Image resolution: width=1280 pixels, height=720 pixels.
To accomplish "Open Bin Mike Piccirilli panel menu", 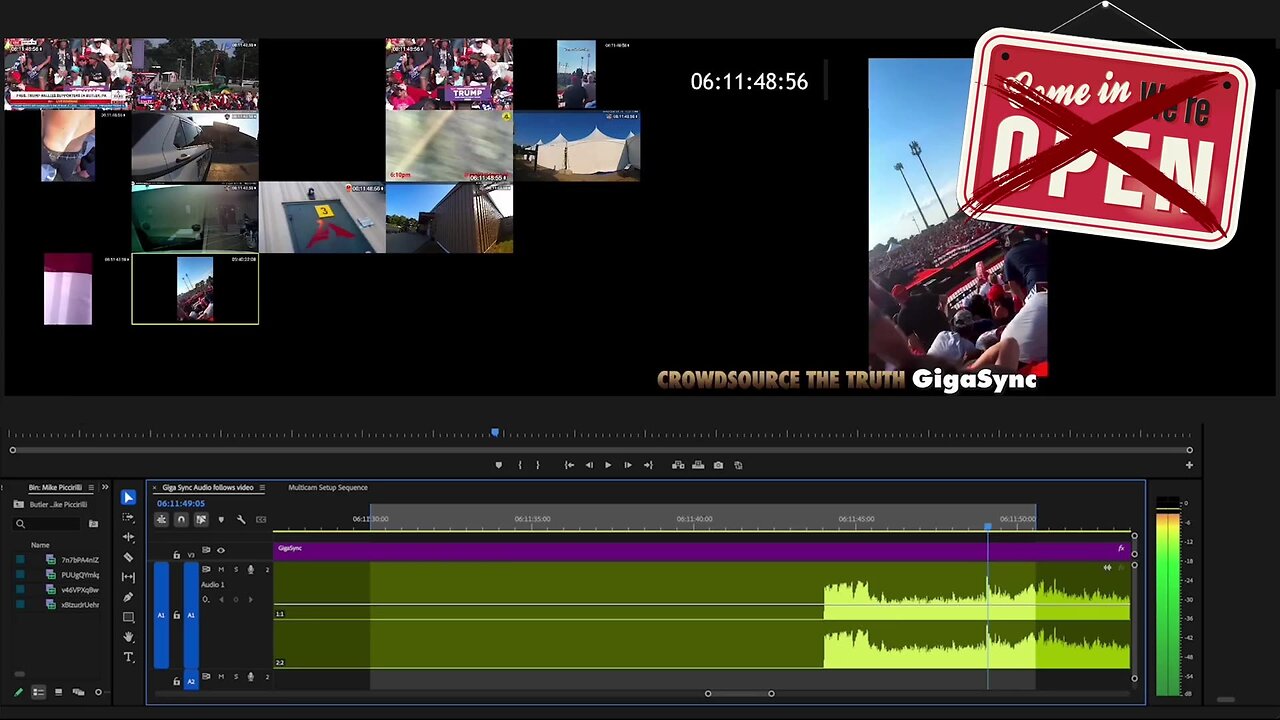I will (x=91, y=487).
